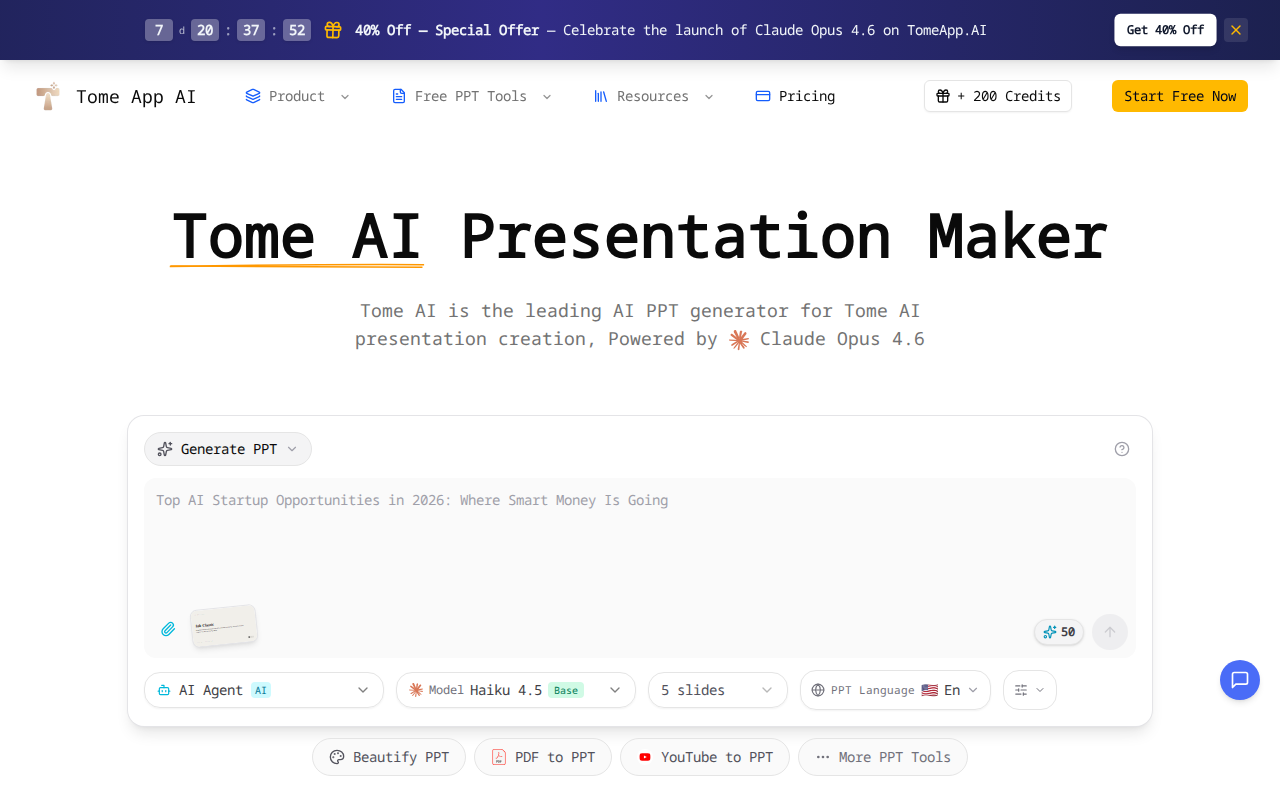Click the countdown days value '7'
The image size is (1280, 800).
159,30
